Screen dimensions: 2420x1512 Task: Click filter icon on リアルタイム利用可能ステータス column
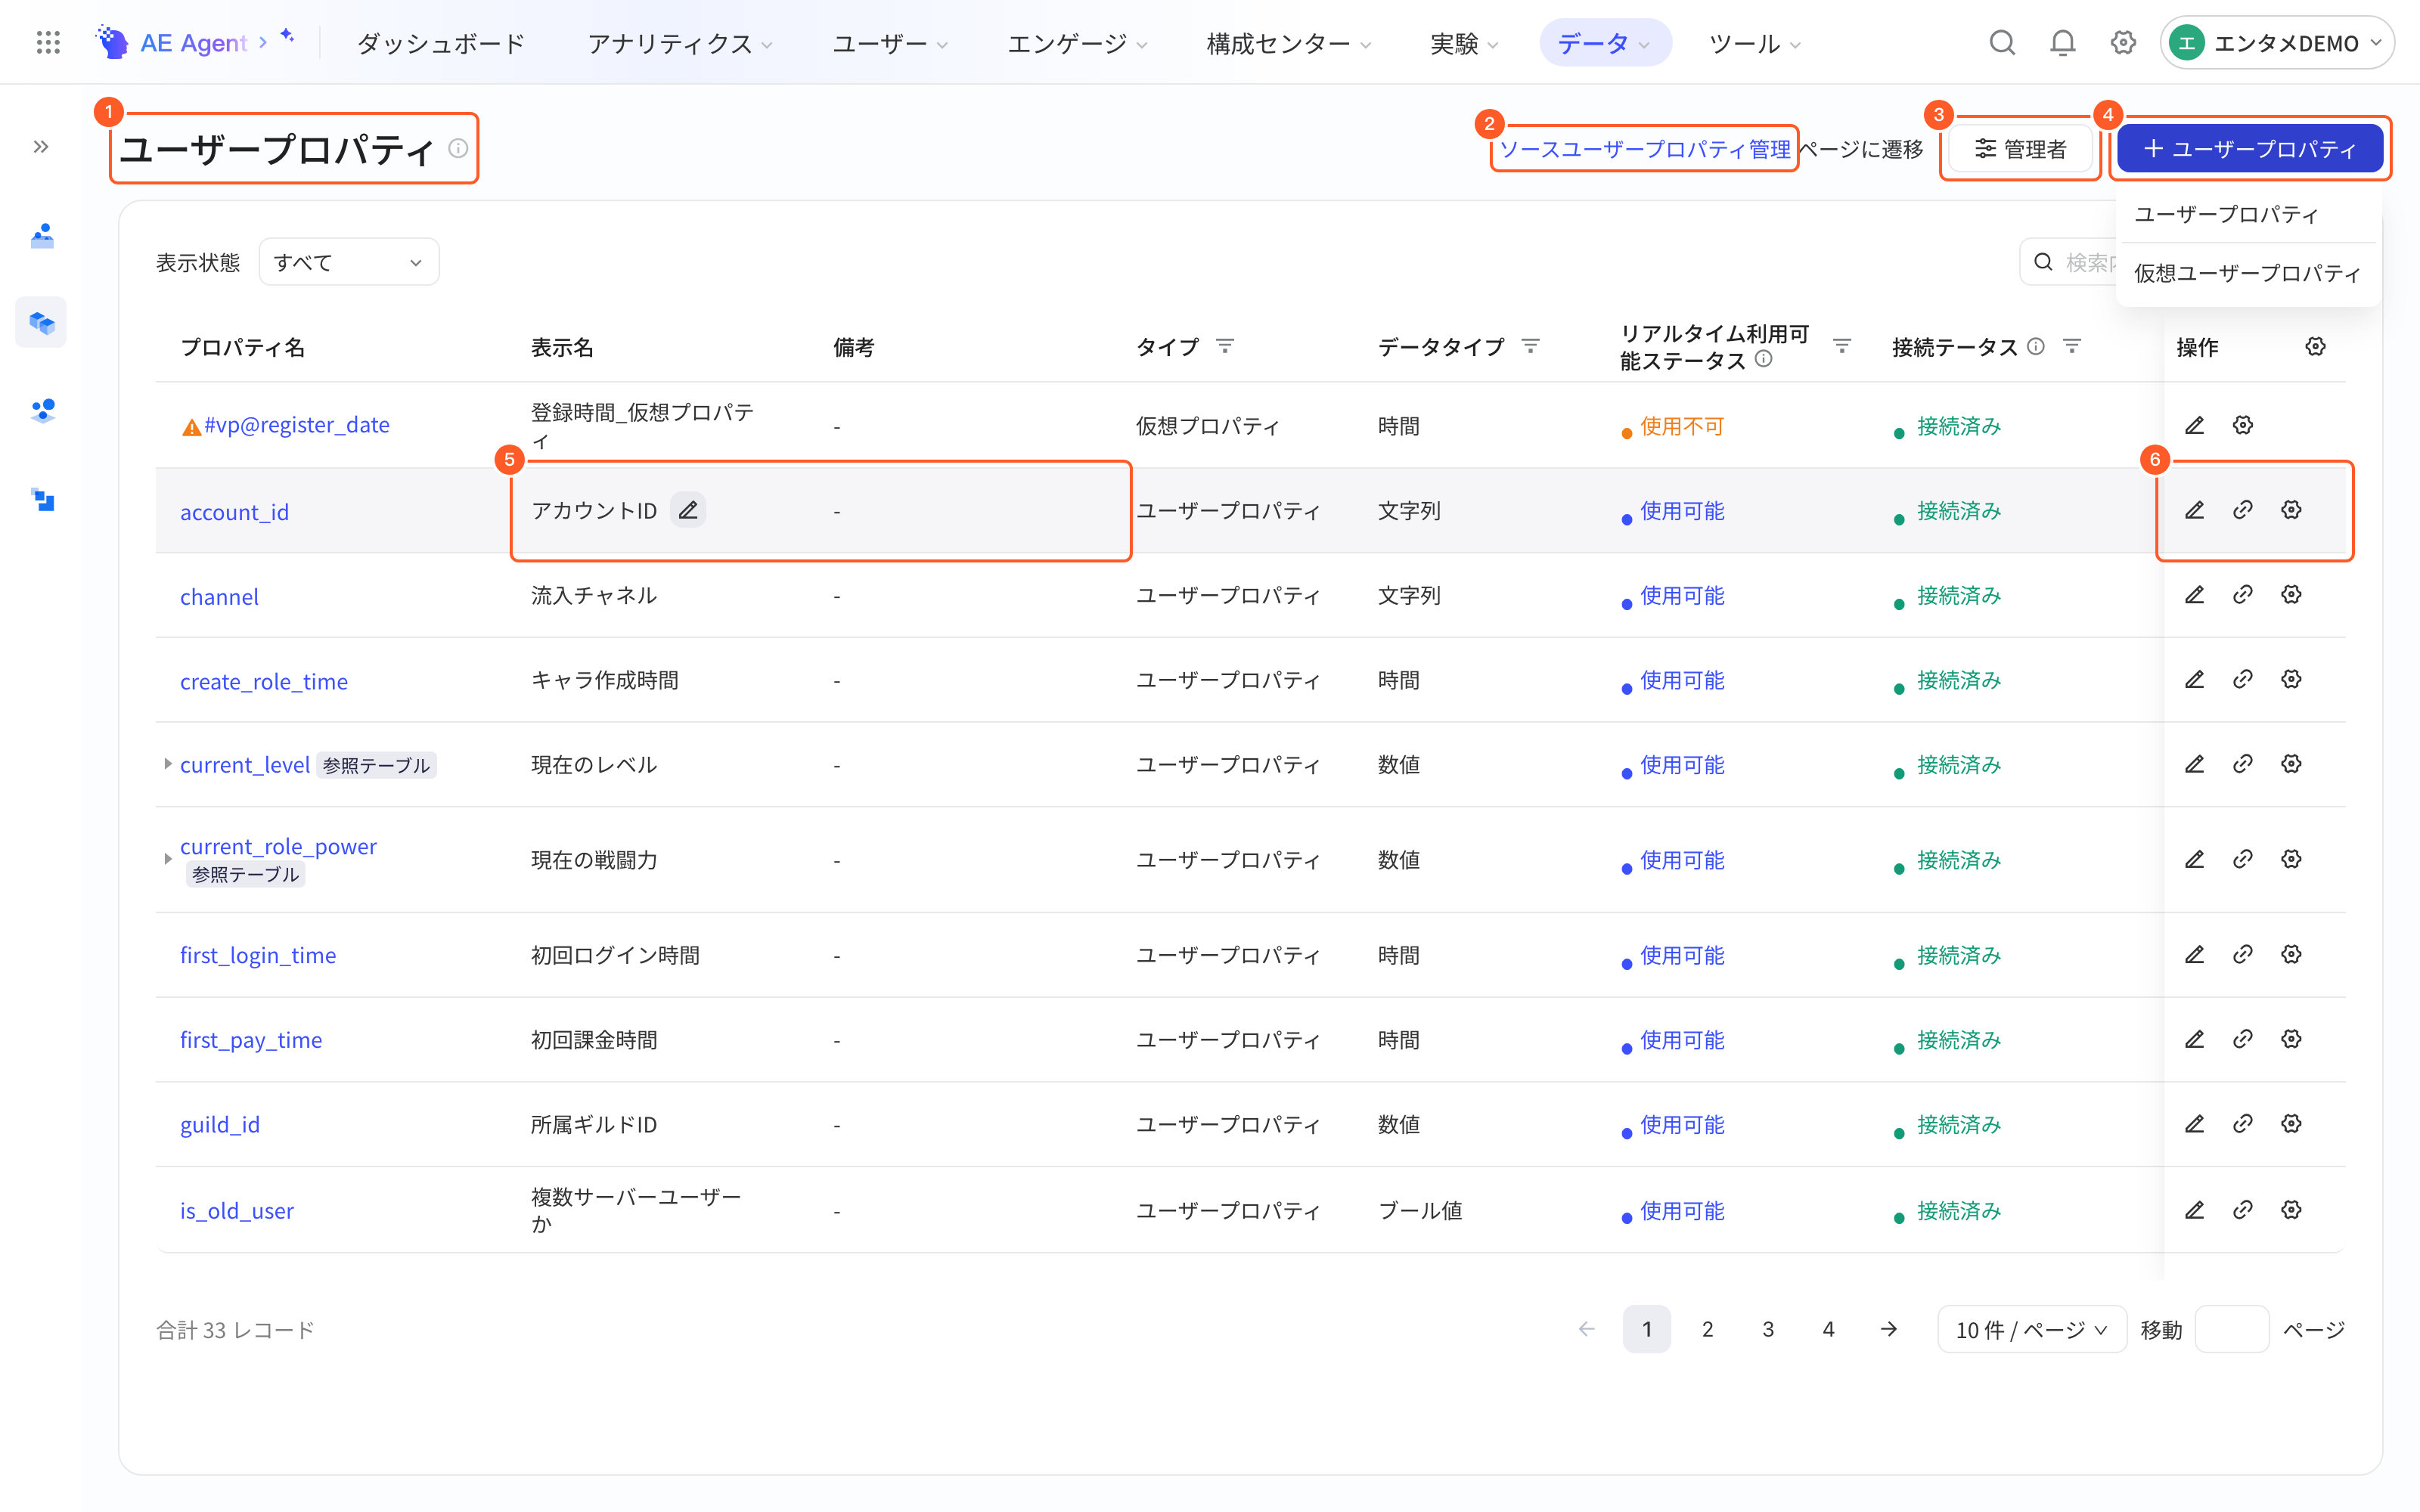tap(1842, 346)
